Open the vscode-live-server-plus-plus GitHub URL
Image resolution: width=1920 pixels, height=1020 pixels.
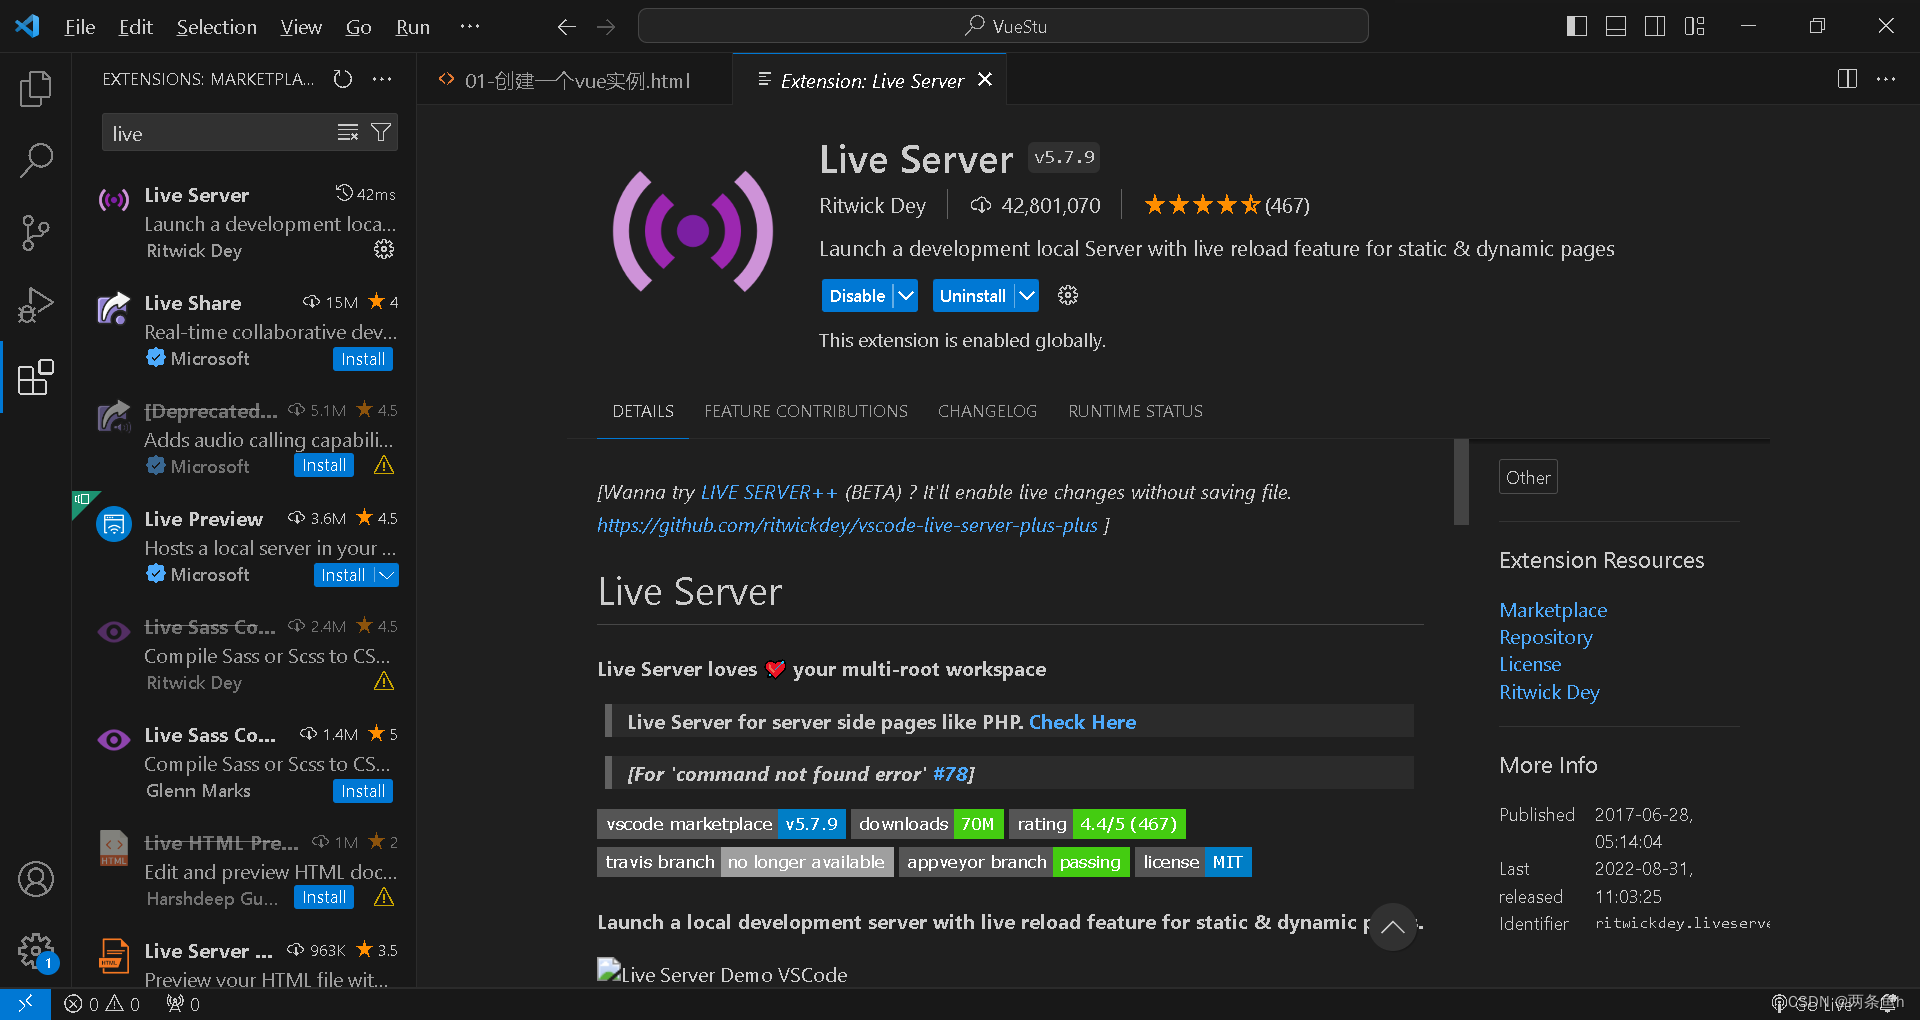847,525
